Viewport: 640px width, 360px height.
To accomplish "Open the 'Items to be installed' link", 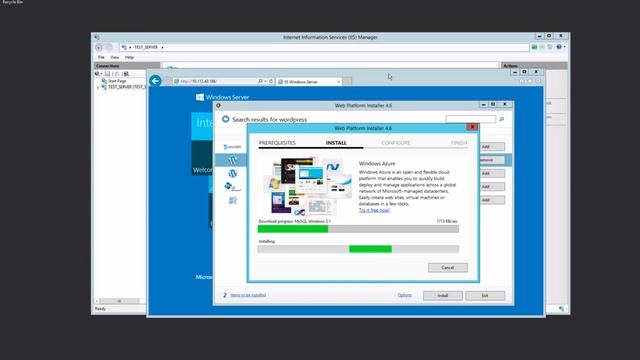I will pos(248,295).
